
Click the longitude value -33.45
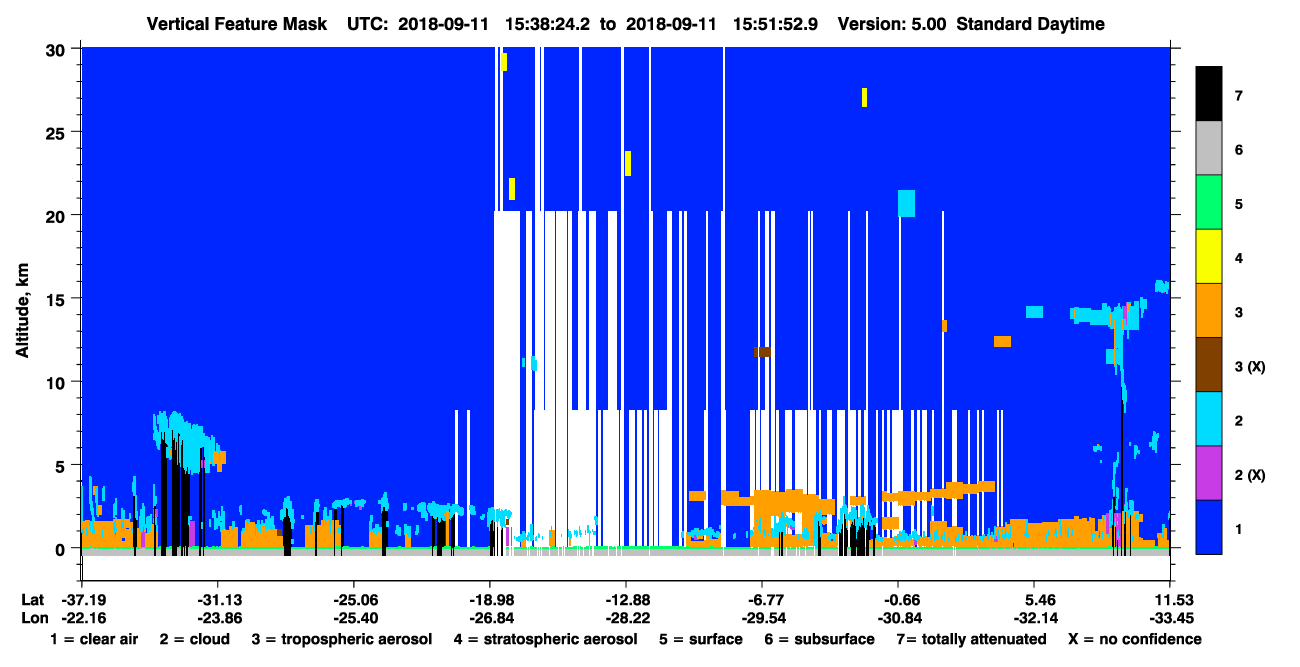tap(1170, 618)
